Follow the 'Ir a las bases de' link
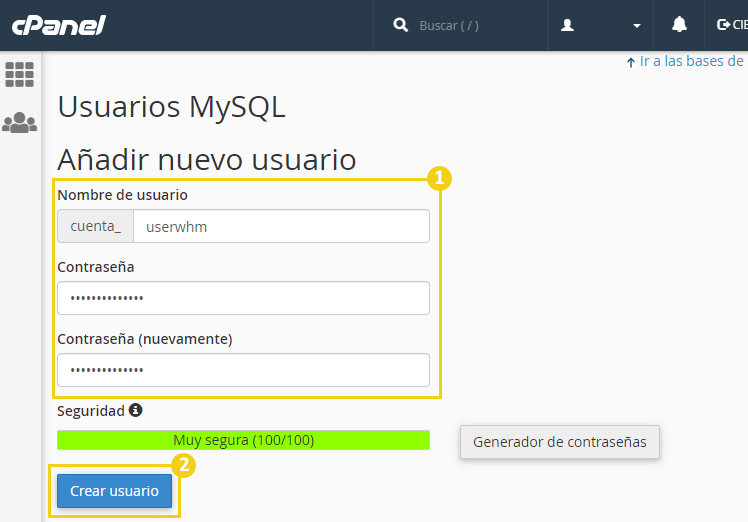The height and width of the screenshot is (522, 748). (691, 61)
